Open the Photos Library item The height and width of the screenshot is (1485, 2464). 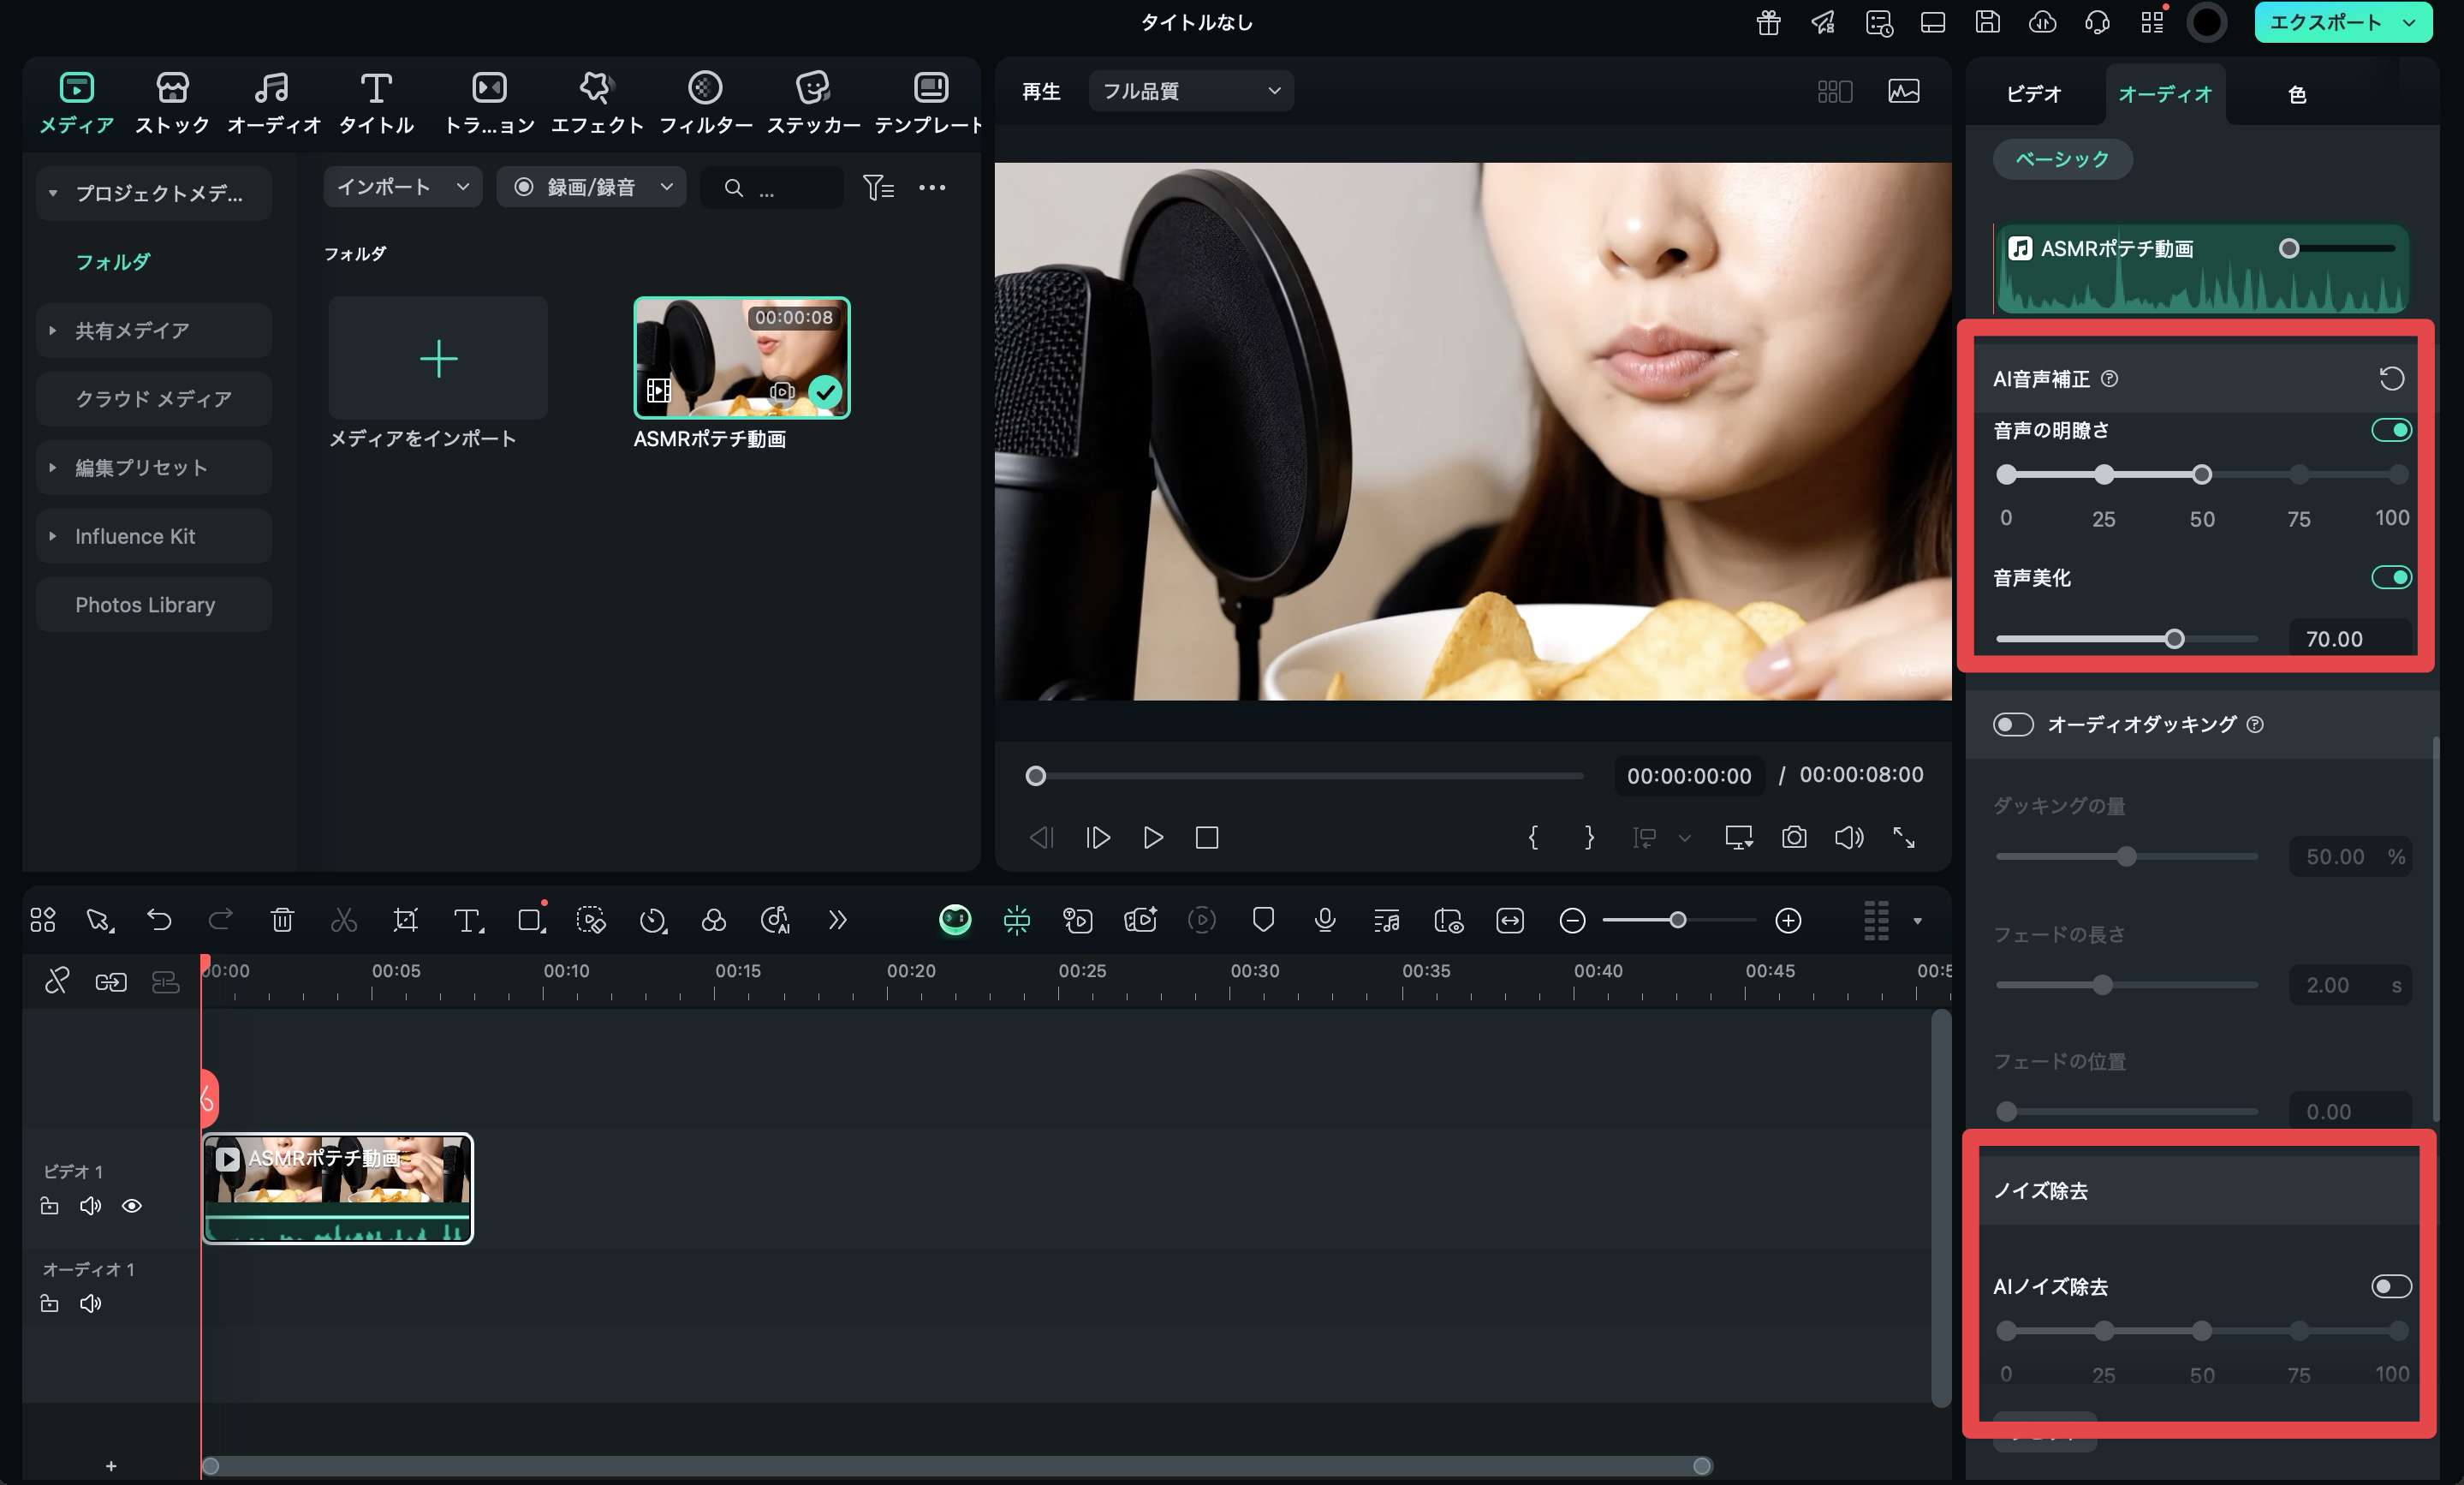(x=153, y=605)
